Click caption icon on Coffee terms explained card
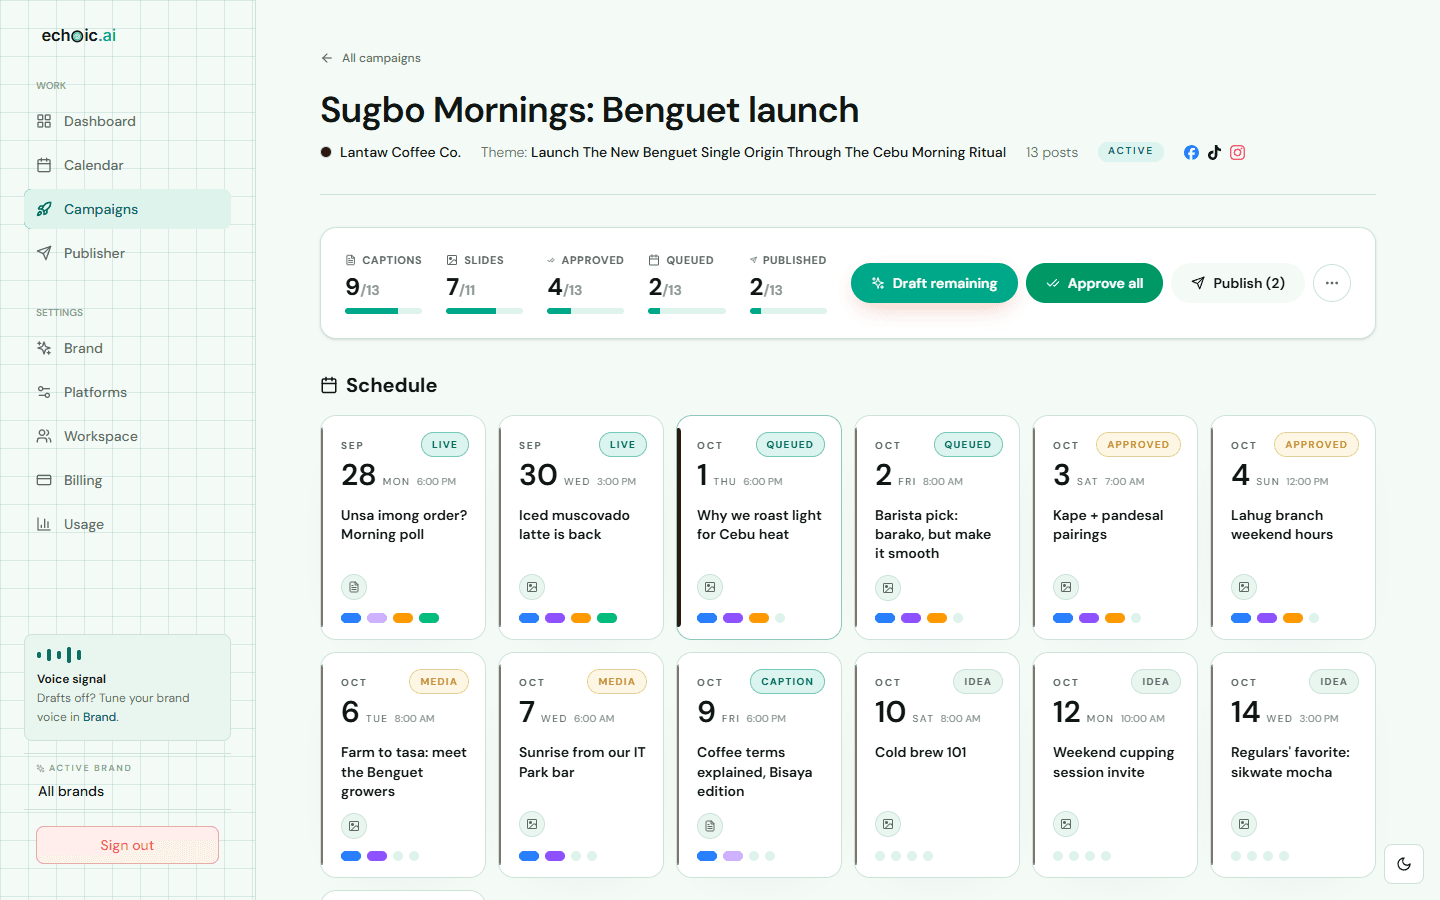Viewport: 1440px width, 900px height. pos(710,826)
